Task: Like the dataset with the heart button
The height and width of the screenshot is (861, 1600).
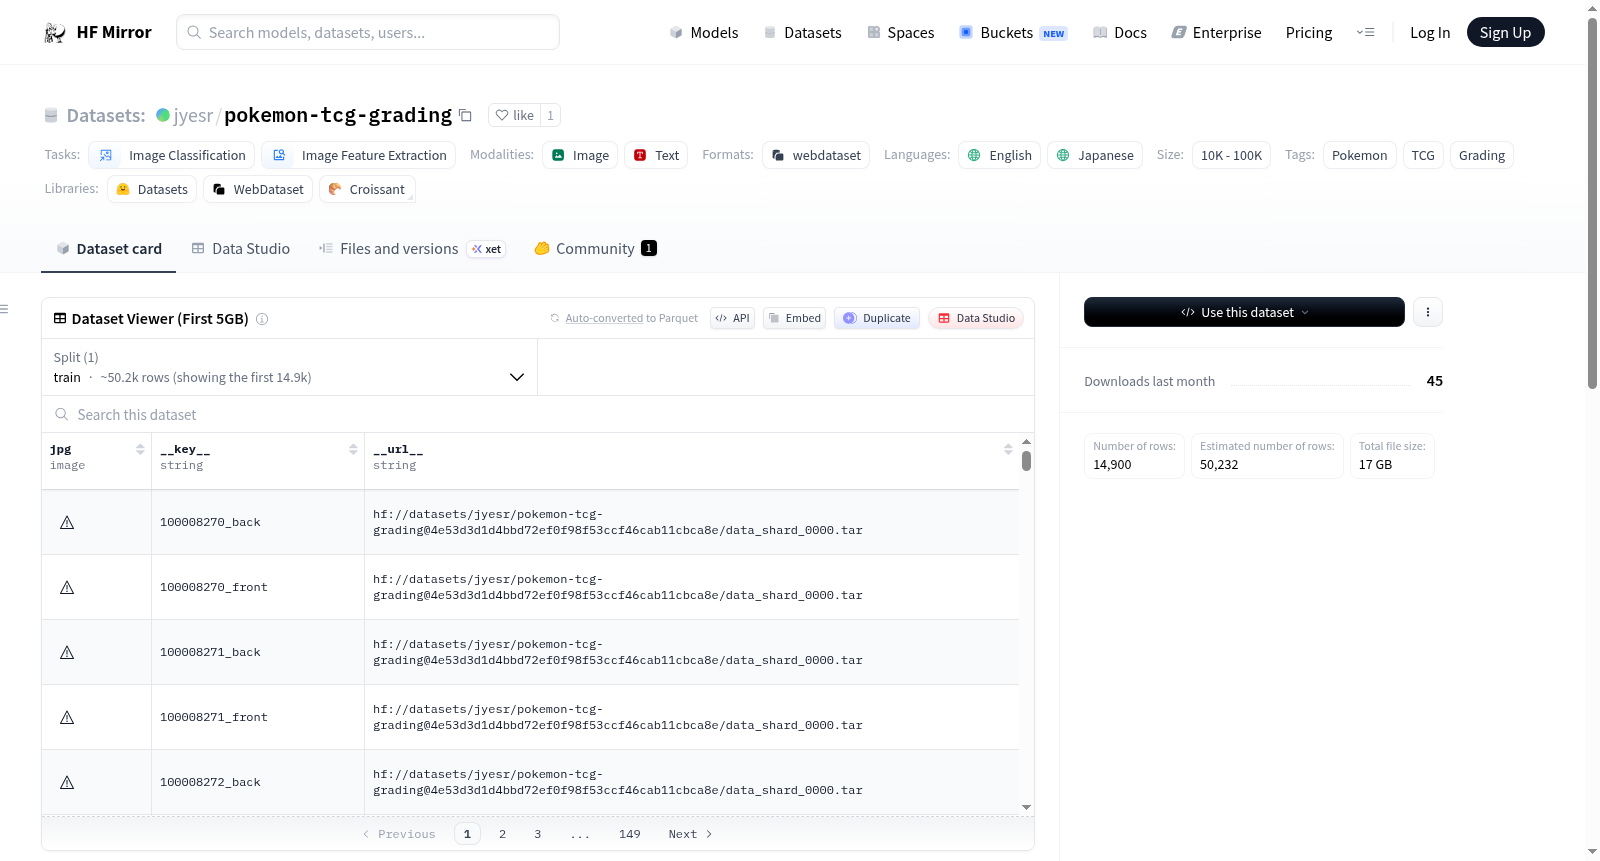Action: 514,115
